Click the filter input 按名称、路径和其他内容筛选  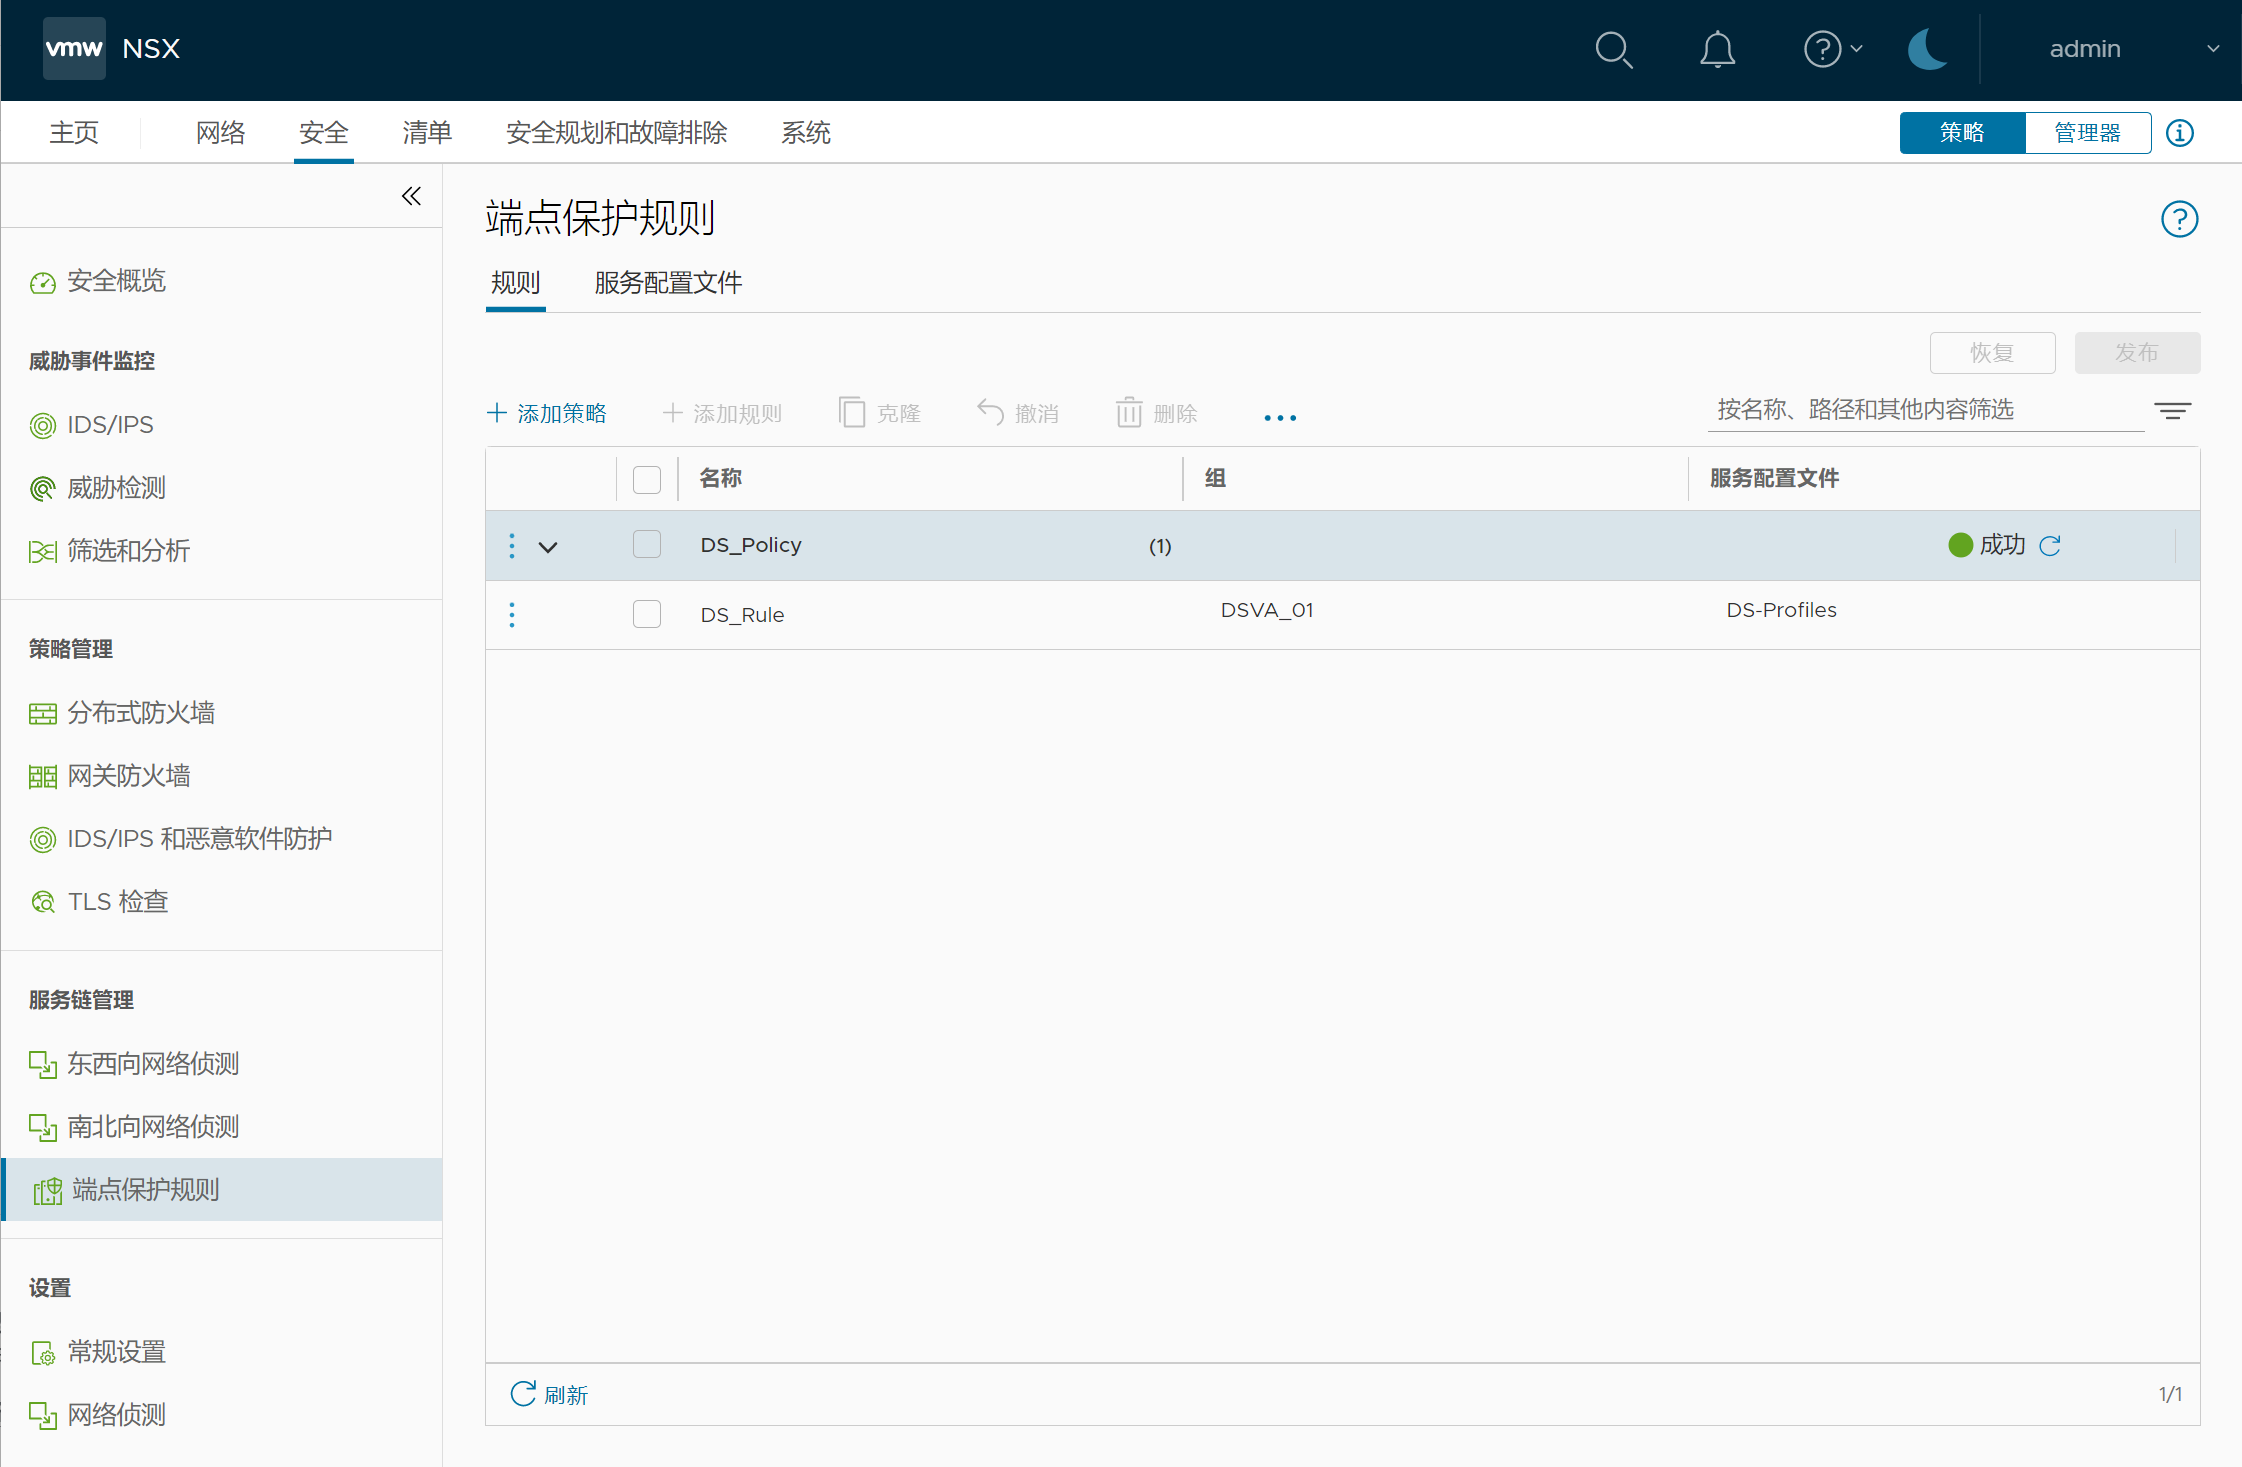pyautogui.click(x=1925, y=410)
